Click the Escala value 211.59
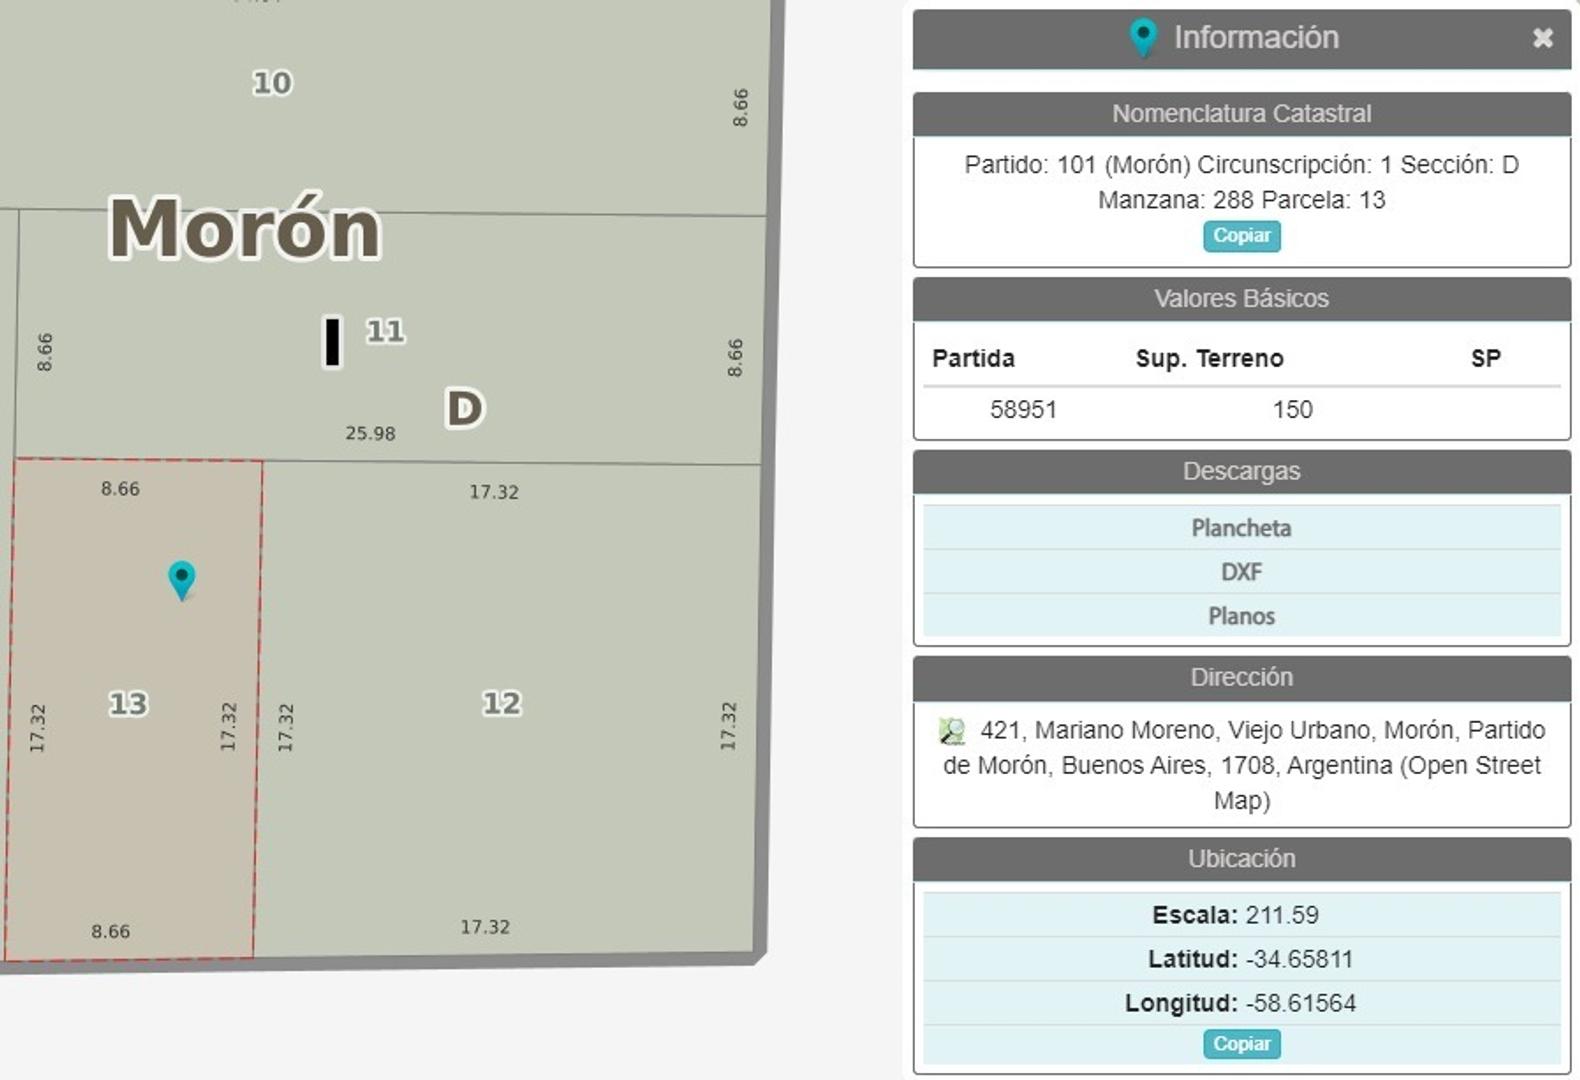 pyautogui.click(x=1281, y=915)
